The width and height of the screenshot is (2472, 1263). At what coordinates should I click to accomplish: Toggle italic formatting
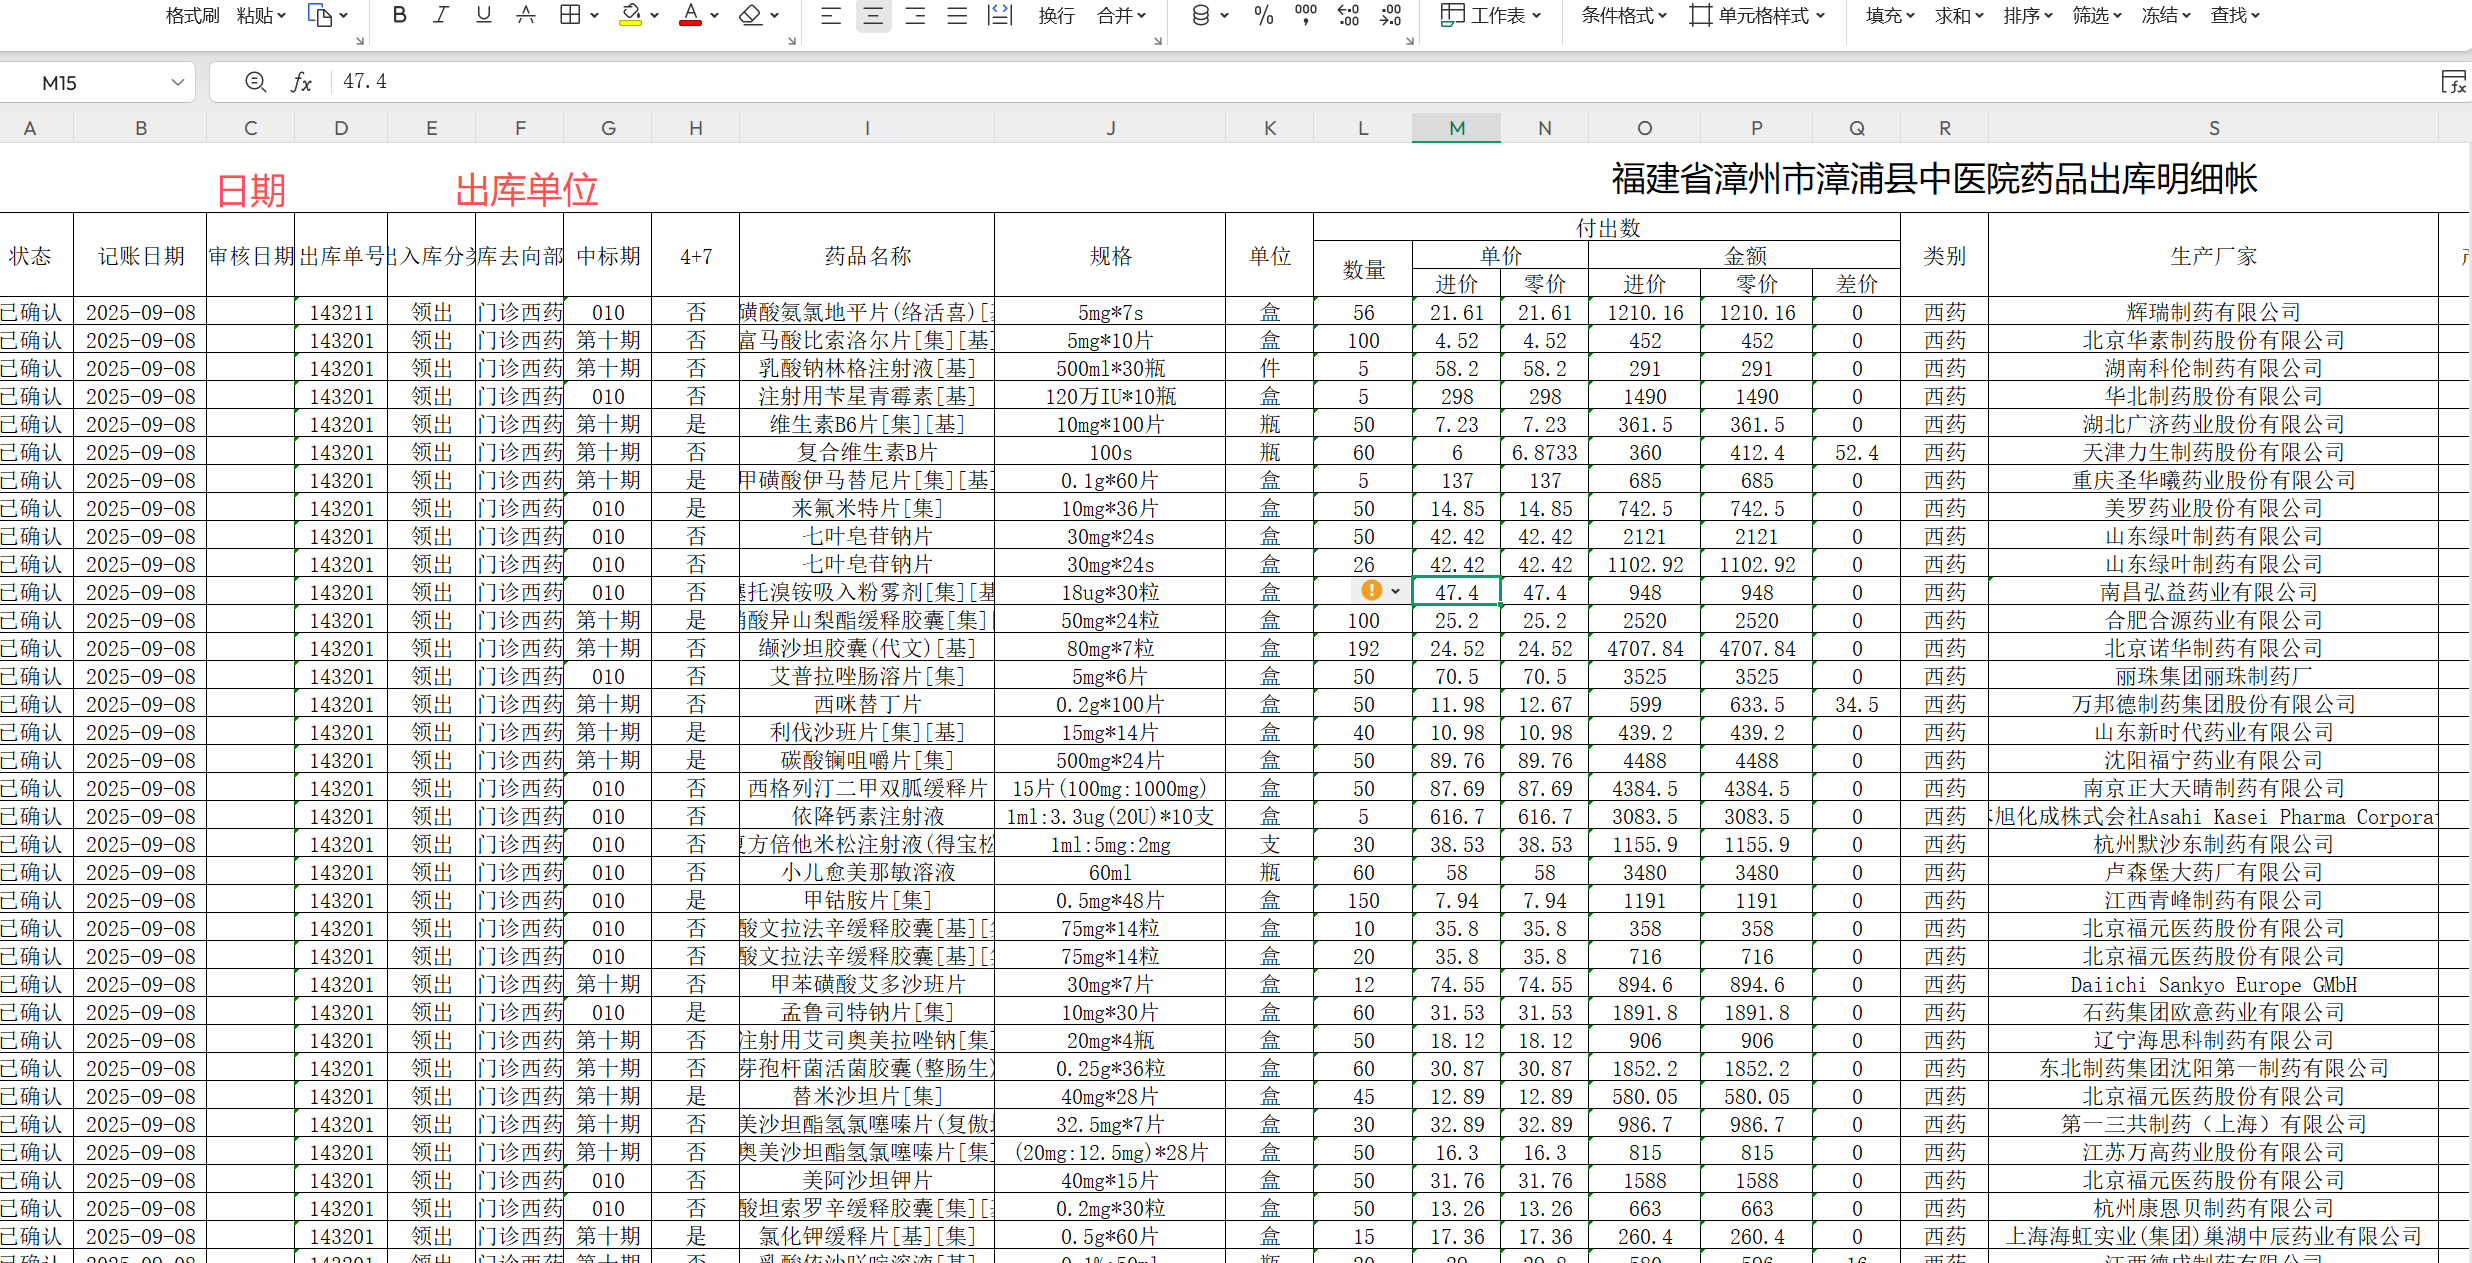[441, 15]
